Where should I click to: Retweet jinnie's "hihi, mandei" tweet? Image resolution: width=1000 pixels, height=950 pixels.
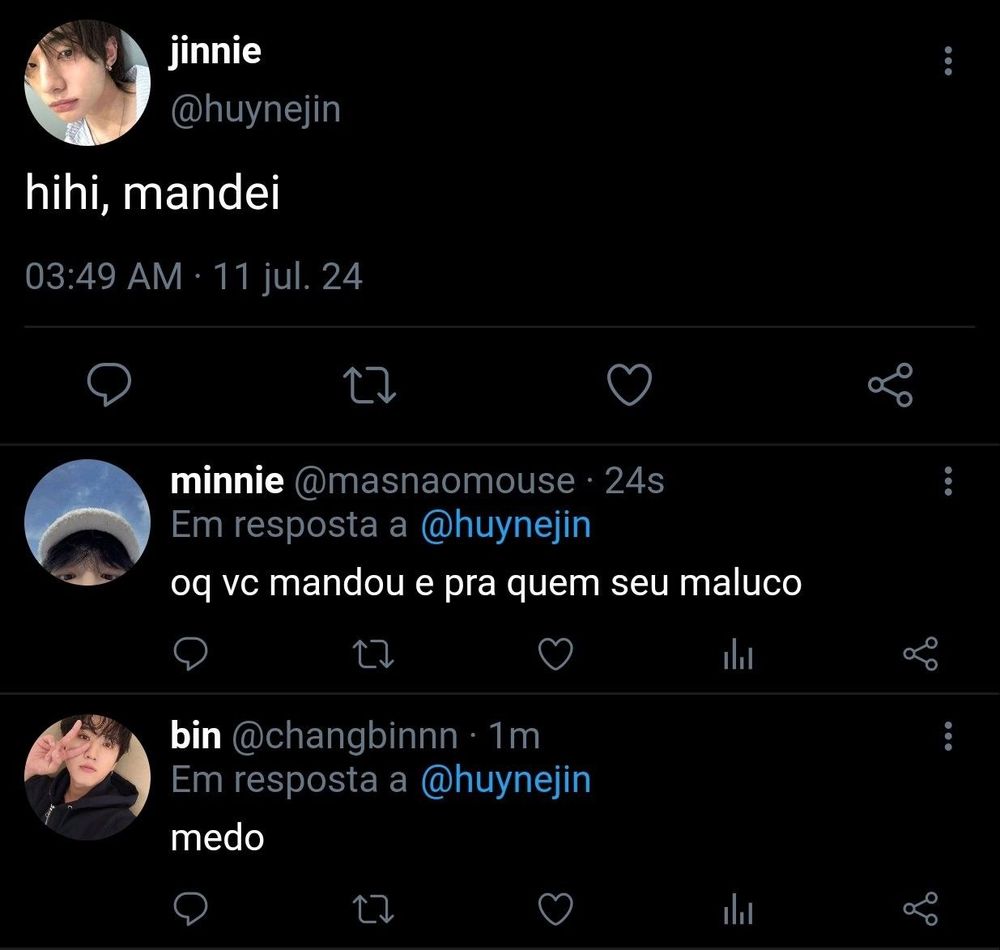tap(370, 385)
